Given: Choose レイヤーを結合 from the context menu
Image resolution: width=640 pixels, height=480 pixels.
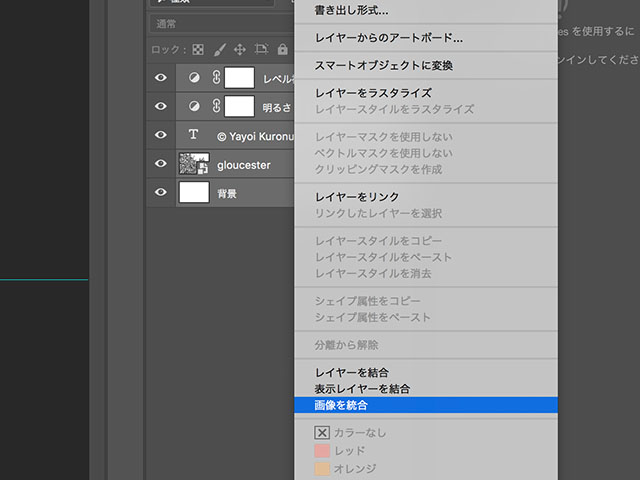Looking at the screenshot, I should pos(426,372).
